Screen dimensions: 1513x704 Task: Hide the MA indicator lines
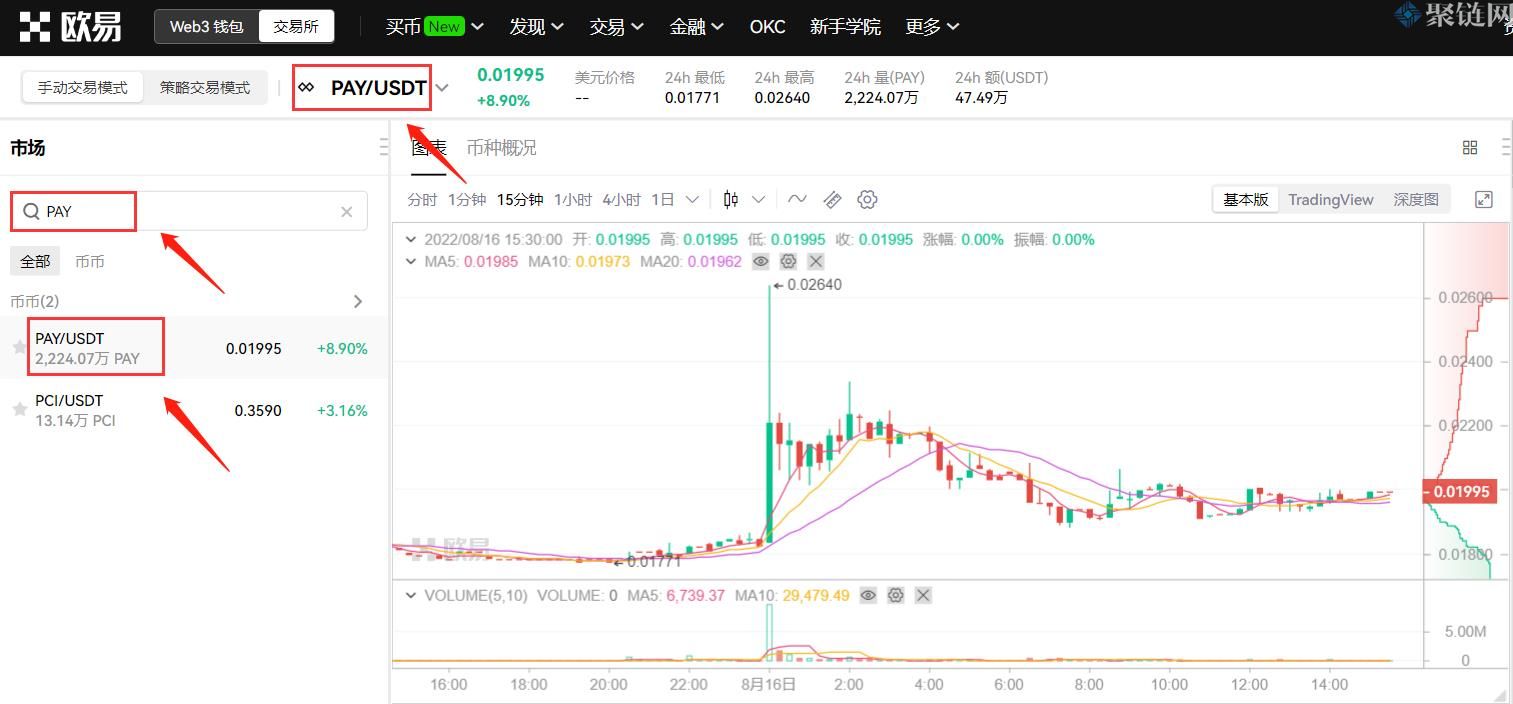pos(761,261)
